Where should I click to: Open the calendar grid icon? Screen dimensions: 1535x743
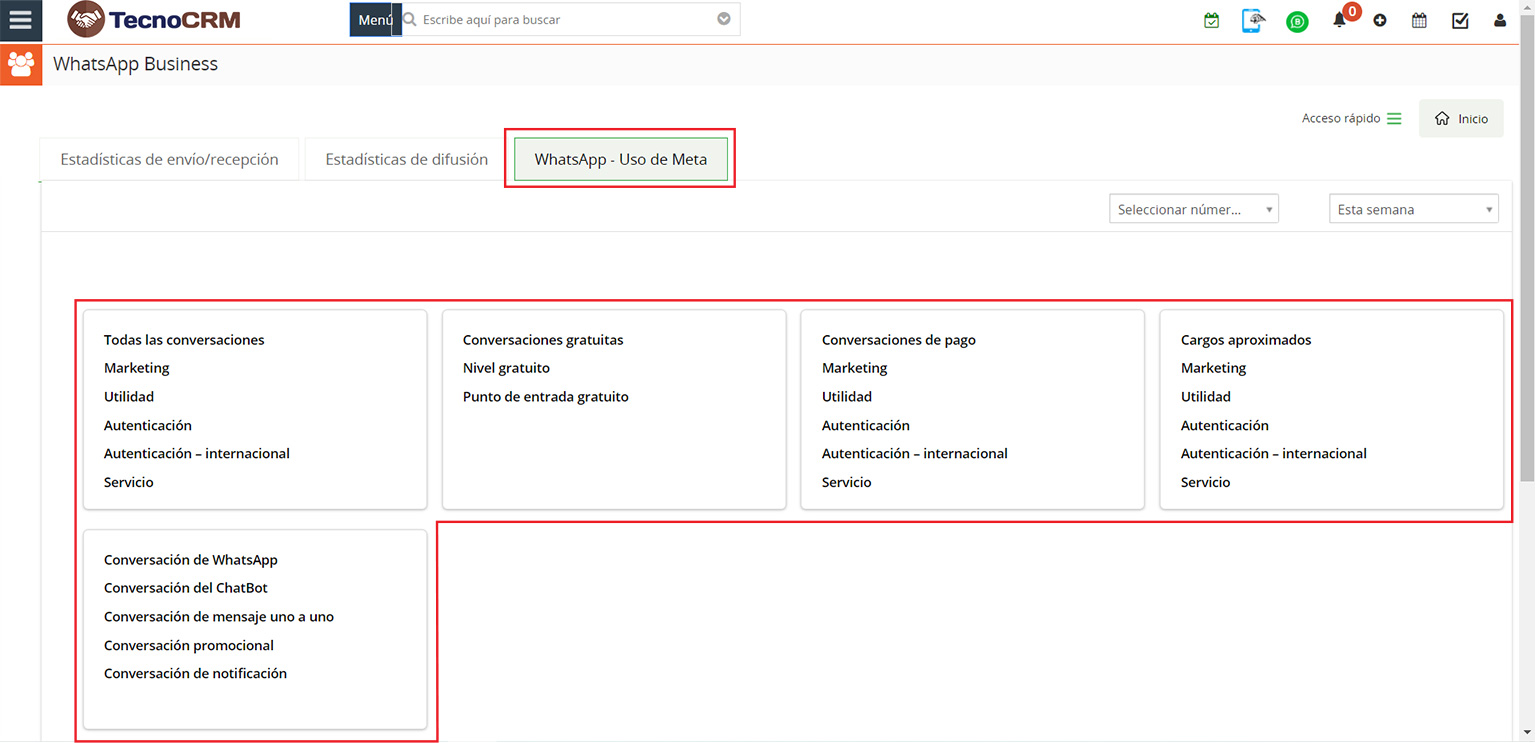1419,20
